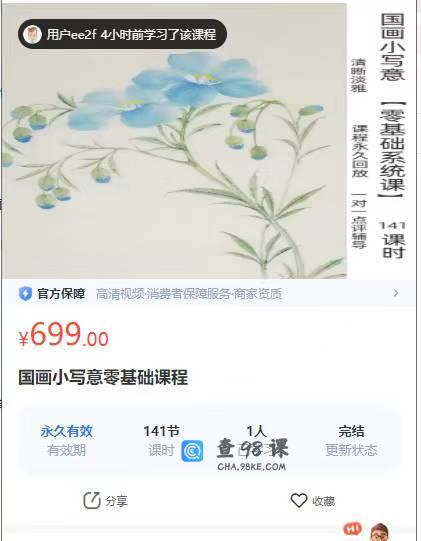
Task: Tap the 收藏 favorite label
Action: pyautogui.click(x=324, y=501)
